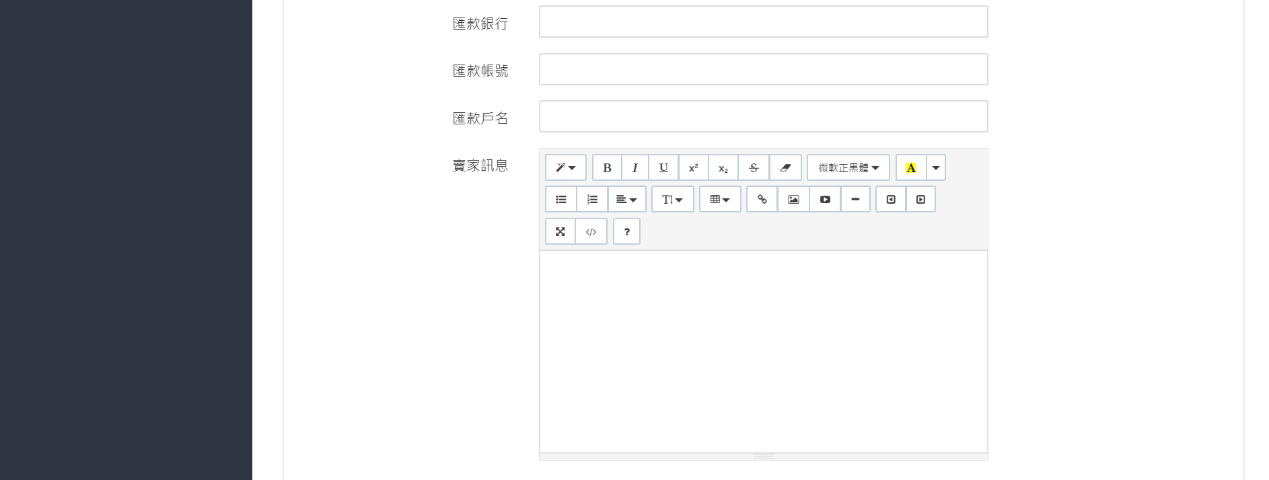Create an unordered bullet list
Screen dimensions: 1269x480
(561, 200)
